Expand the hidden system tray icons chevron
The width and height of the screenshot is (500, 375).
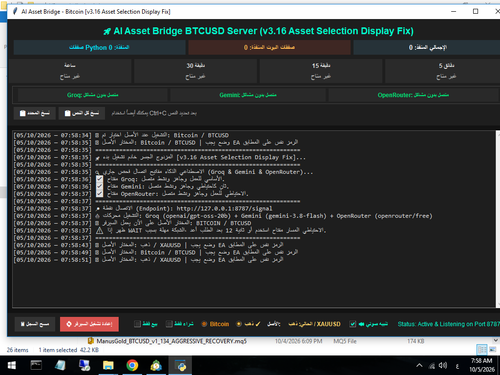pos(419,366)
